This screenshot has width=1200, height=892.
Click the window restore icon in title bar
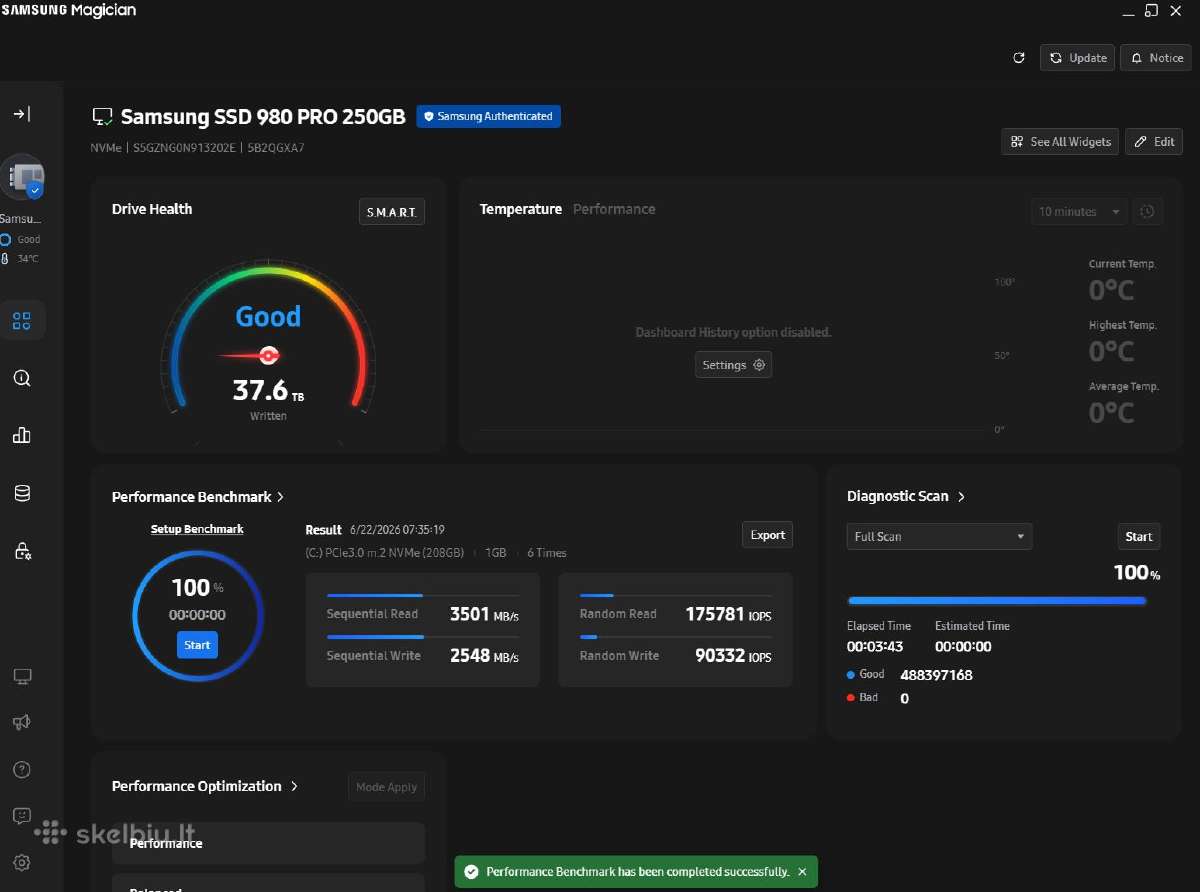point(1150,11)
